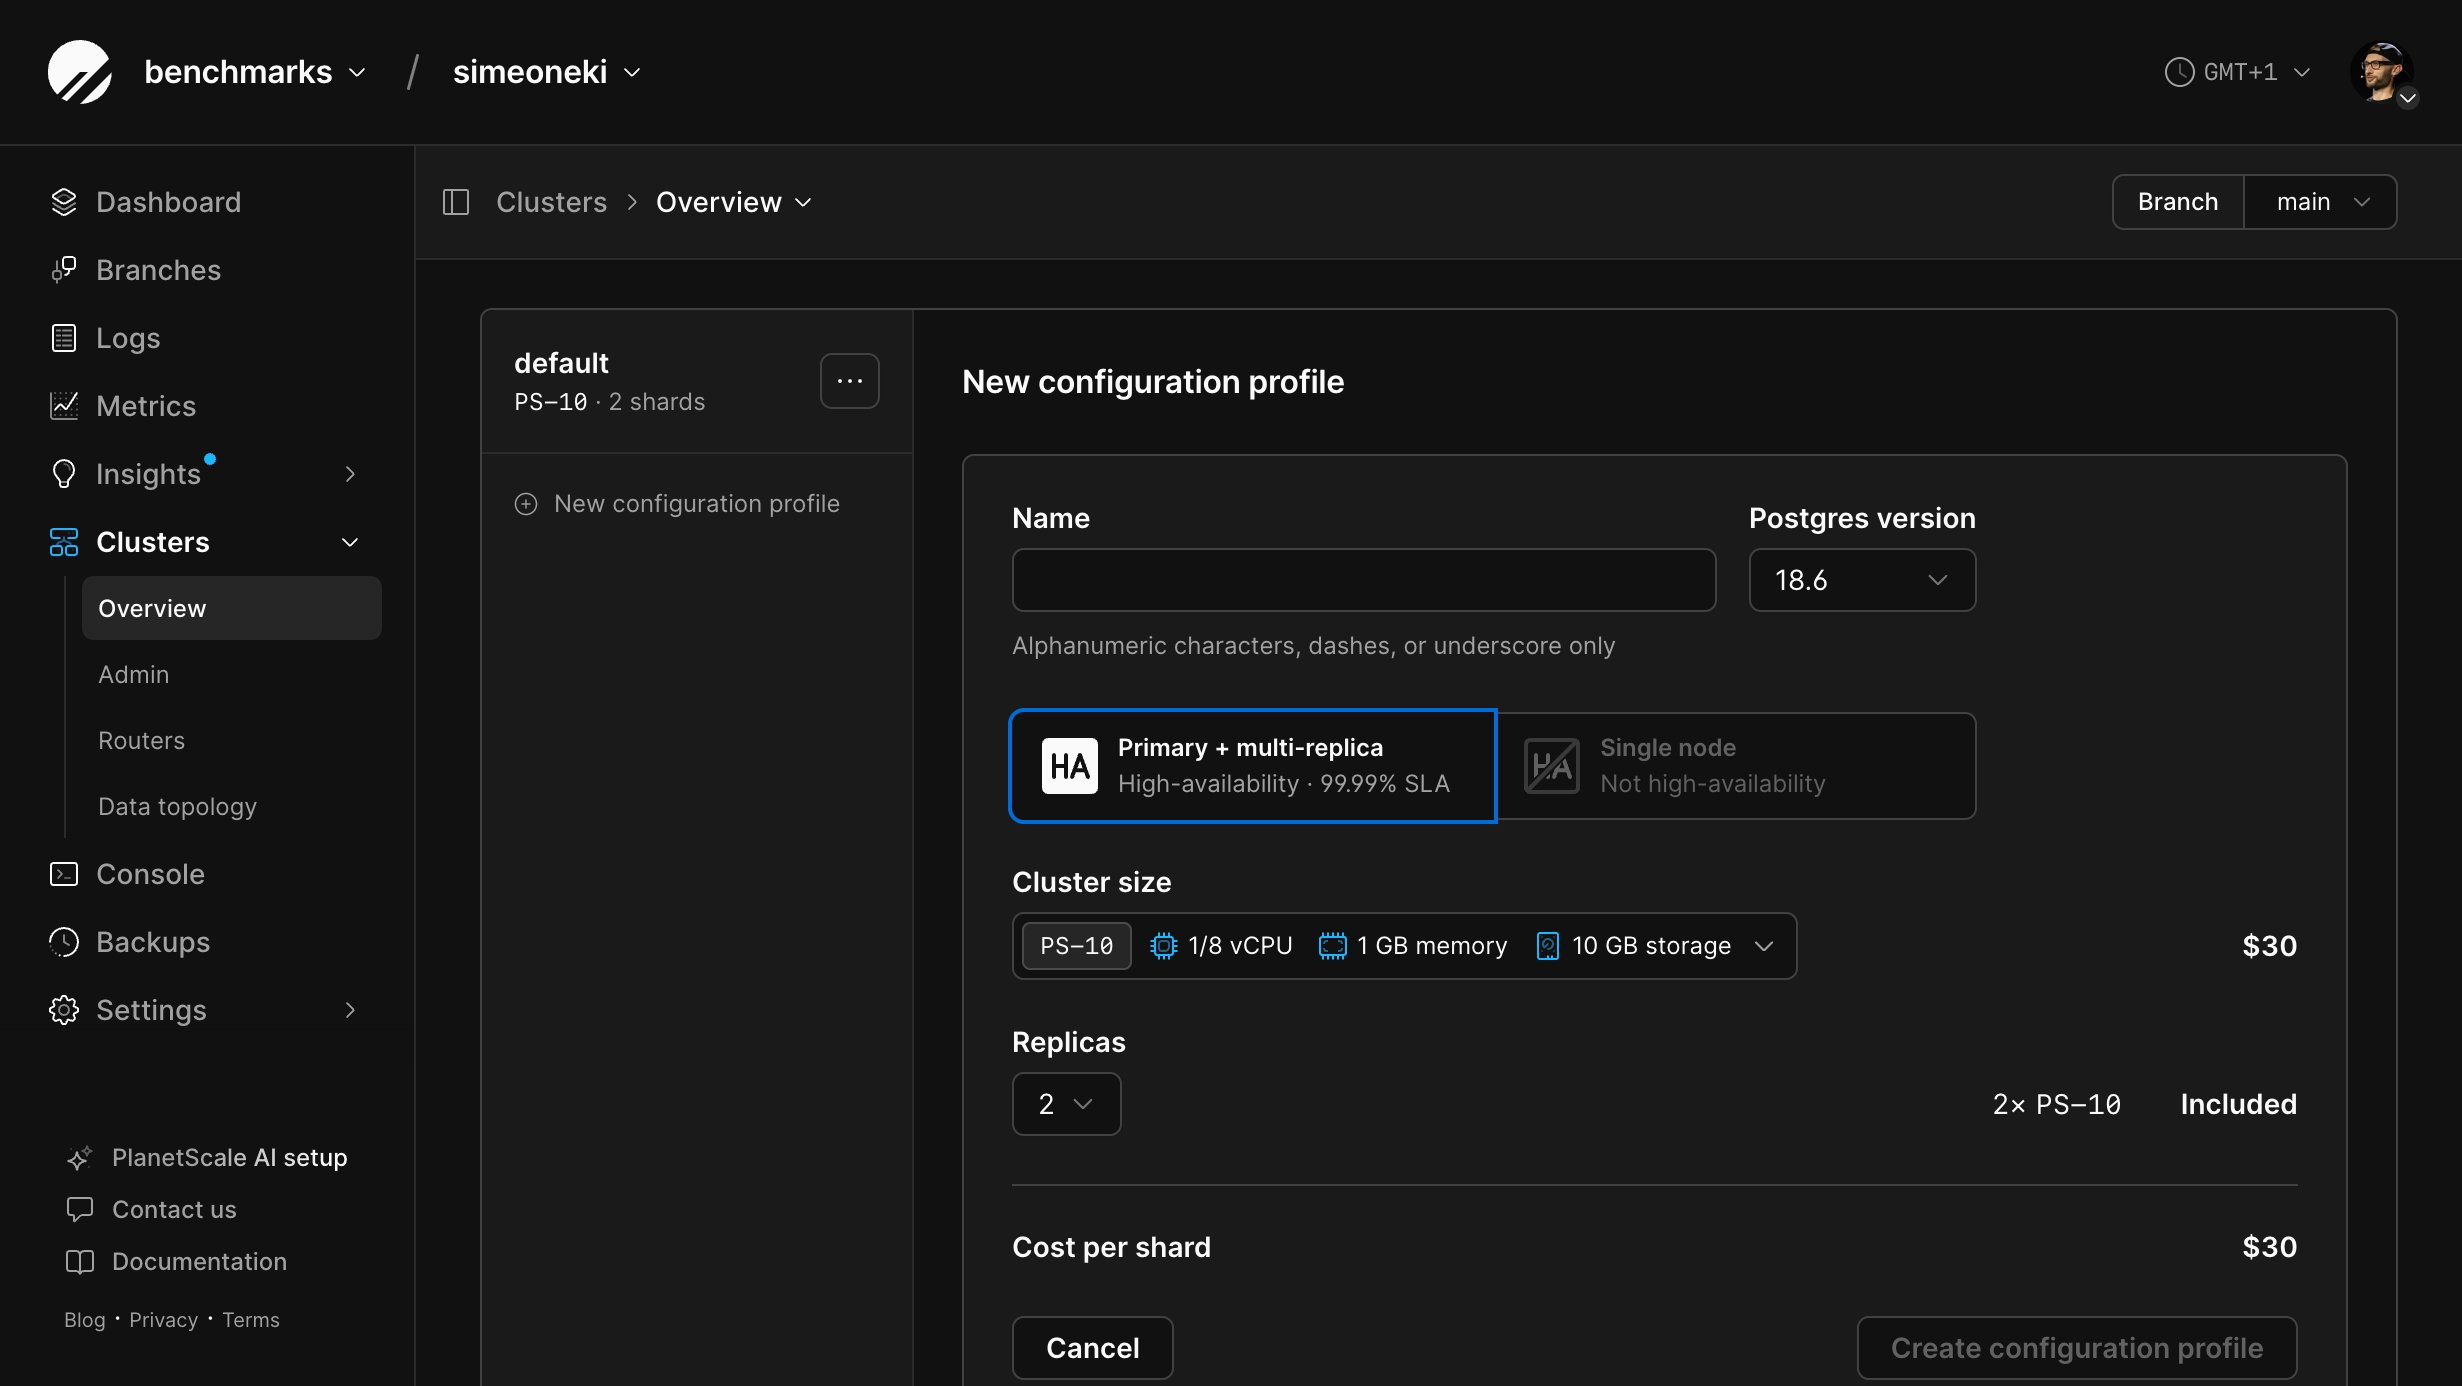Click the Cancel button
This screenshot has width=2462, height=1386.
pos(1092,1348)
